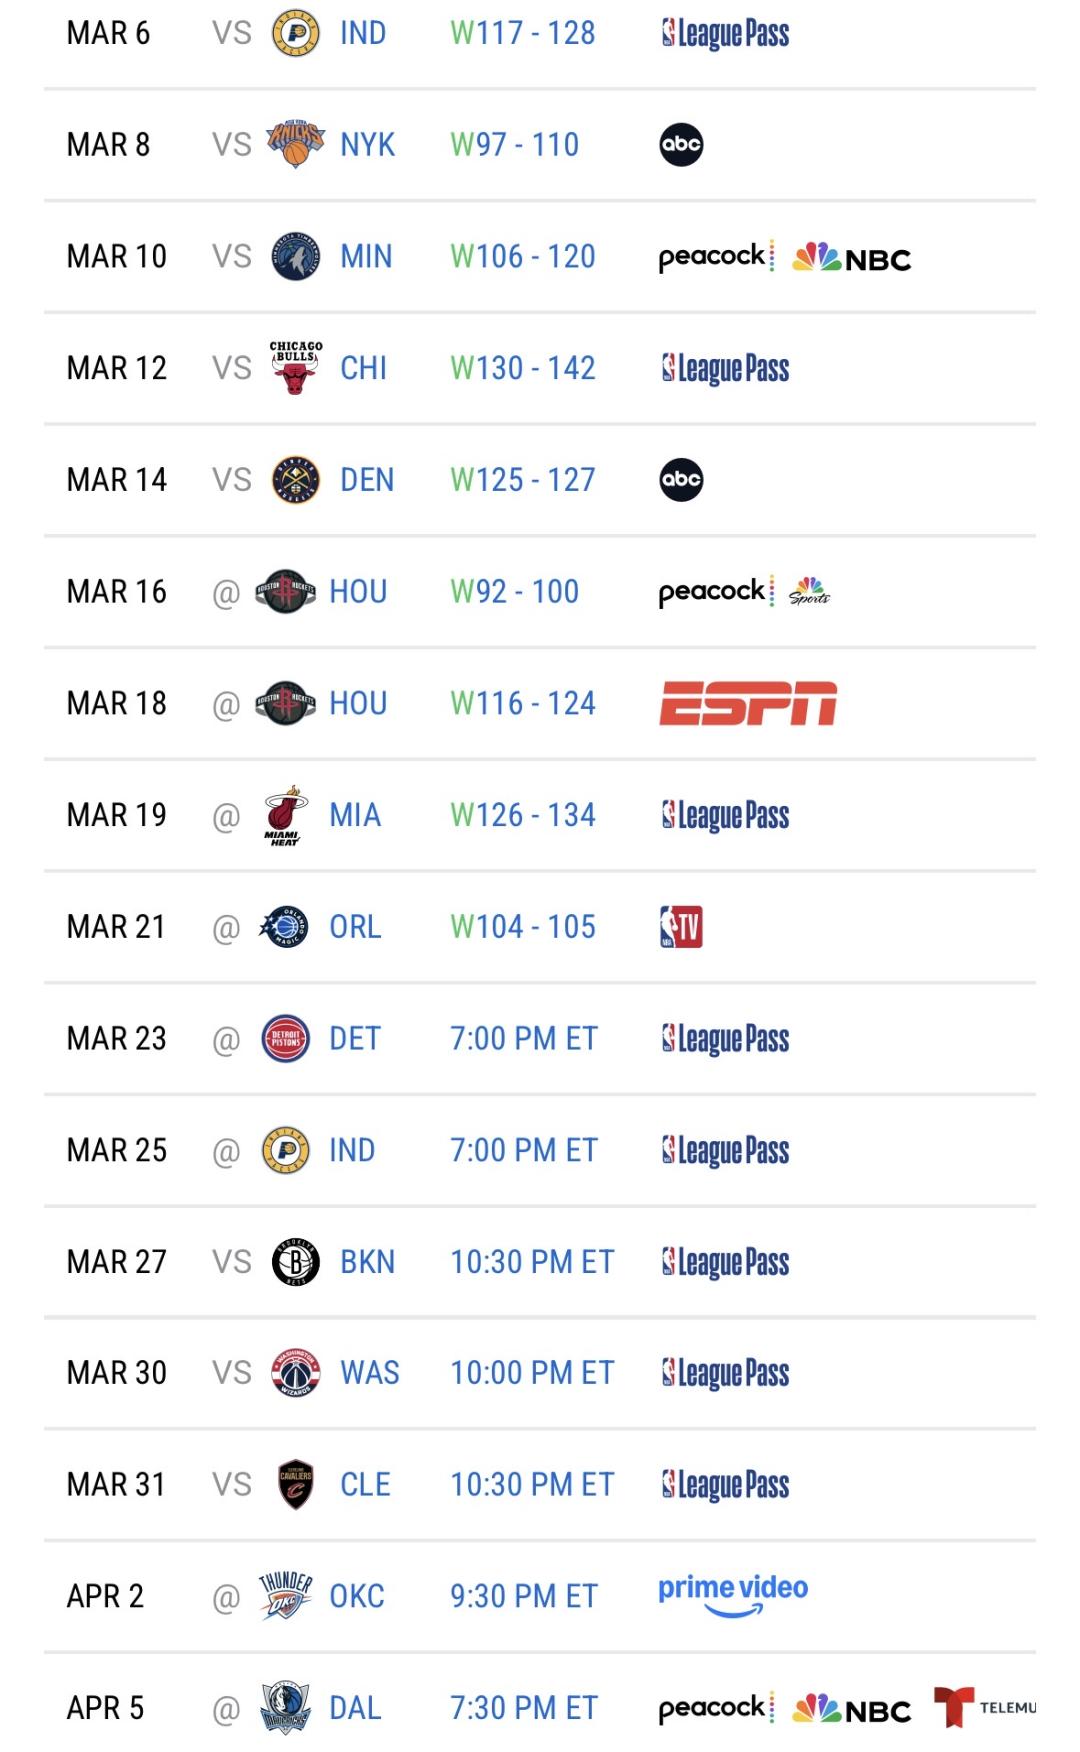Click the New York Knicks logo
The width and height of the screenshot is (1080, 1752).
(295, 145)
